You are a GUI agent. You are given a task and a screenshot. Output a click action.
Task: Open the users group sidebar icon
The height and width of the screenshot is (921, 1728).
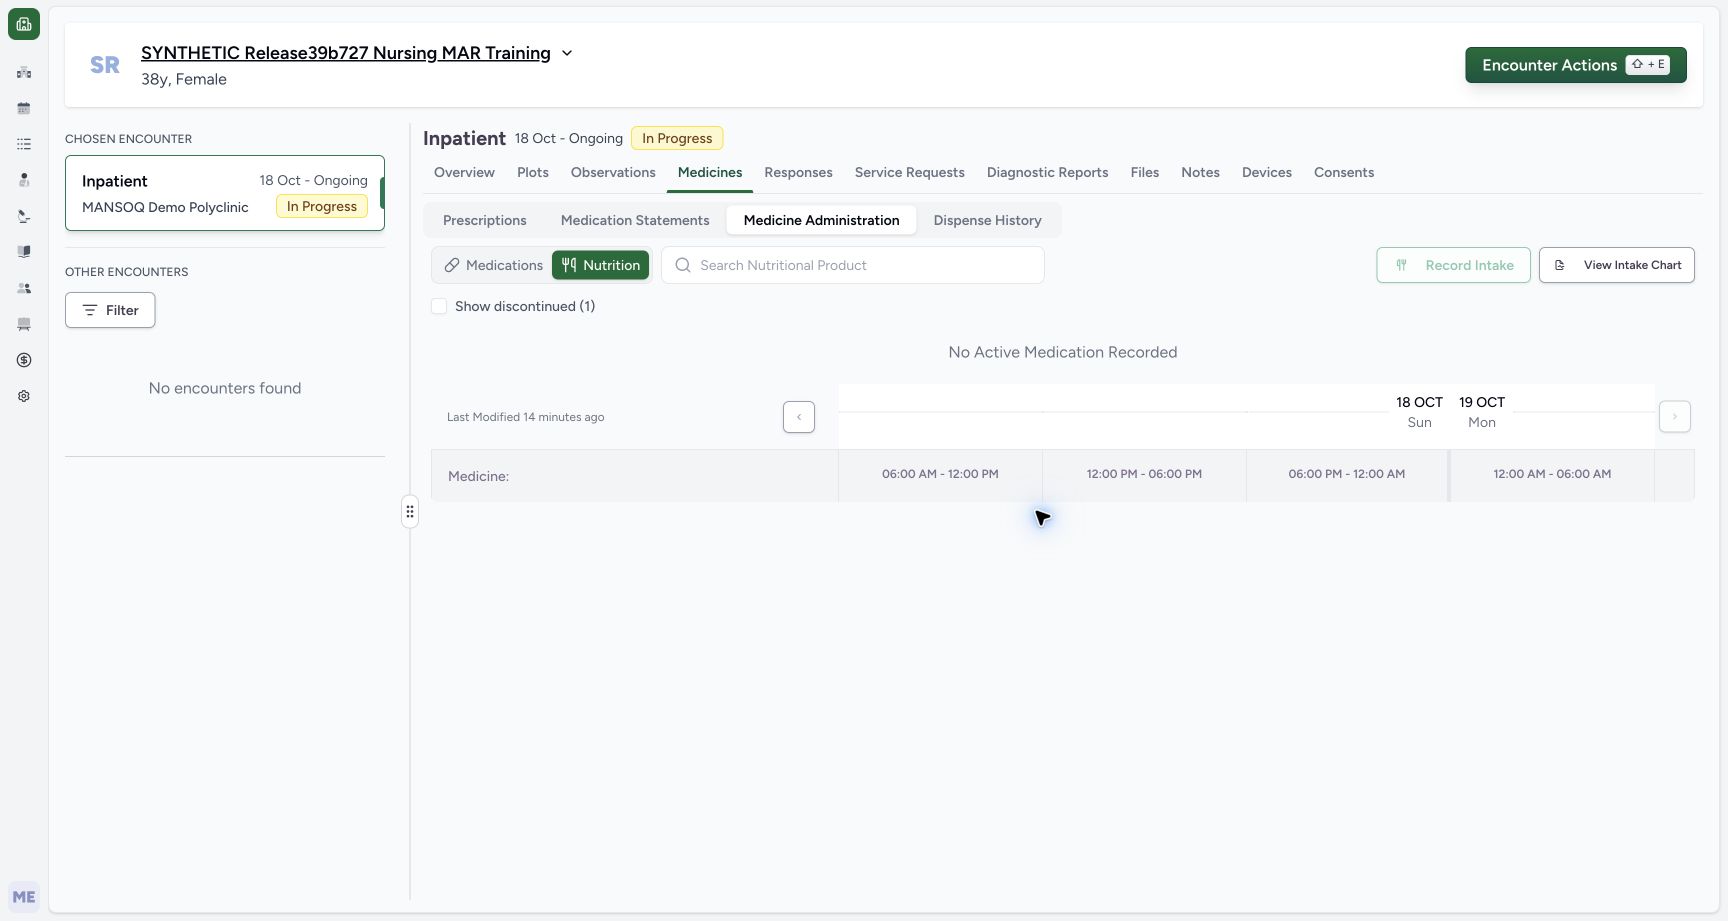tap(24, 288)
